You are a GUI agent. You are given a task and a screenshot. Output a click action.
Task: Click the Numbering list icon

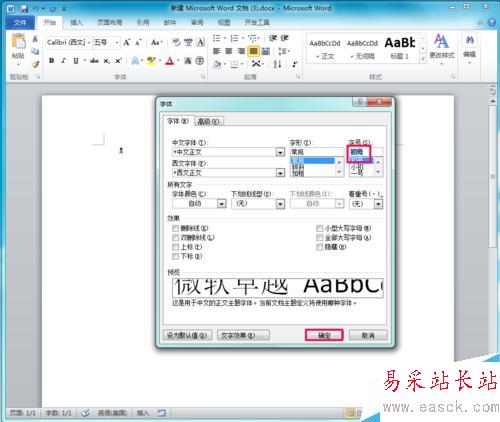point(235,38)
